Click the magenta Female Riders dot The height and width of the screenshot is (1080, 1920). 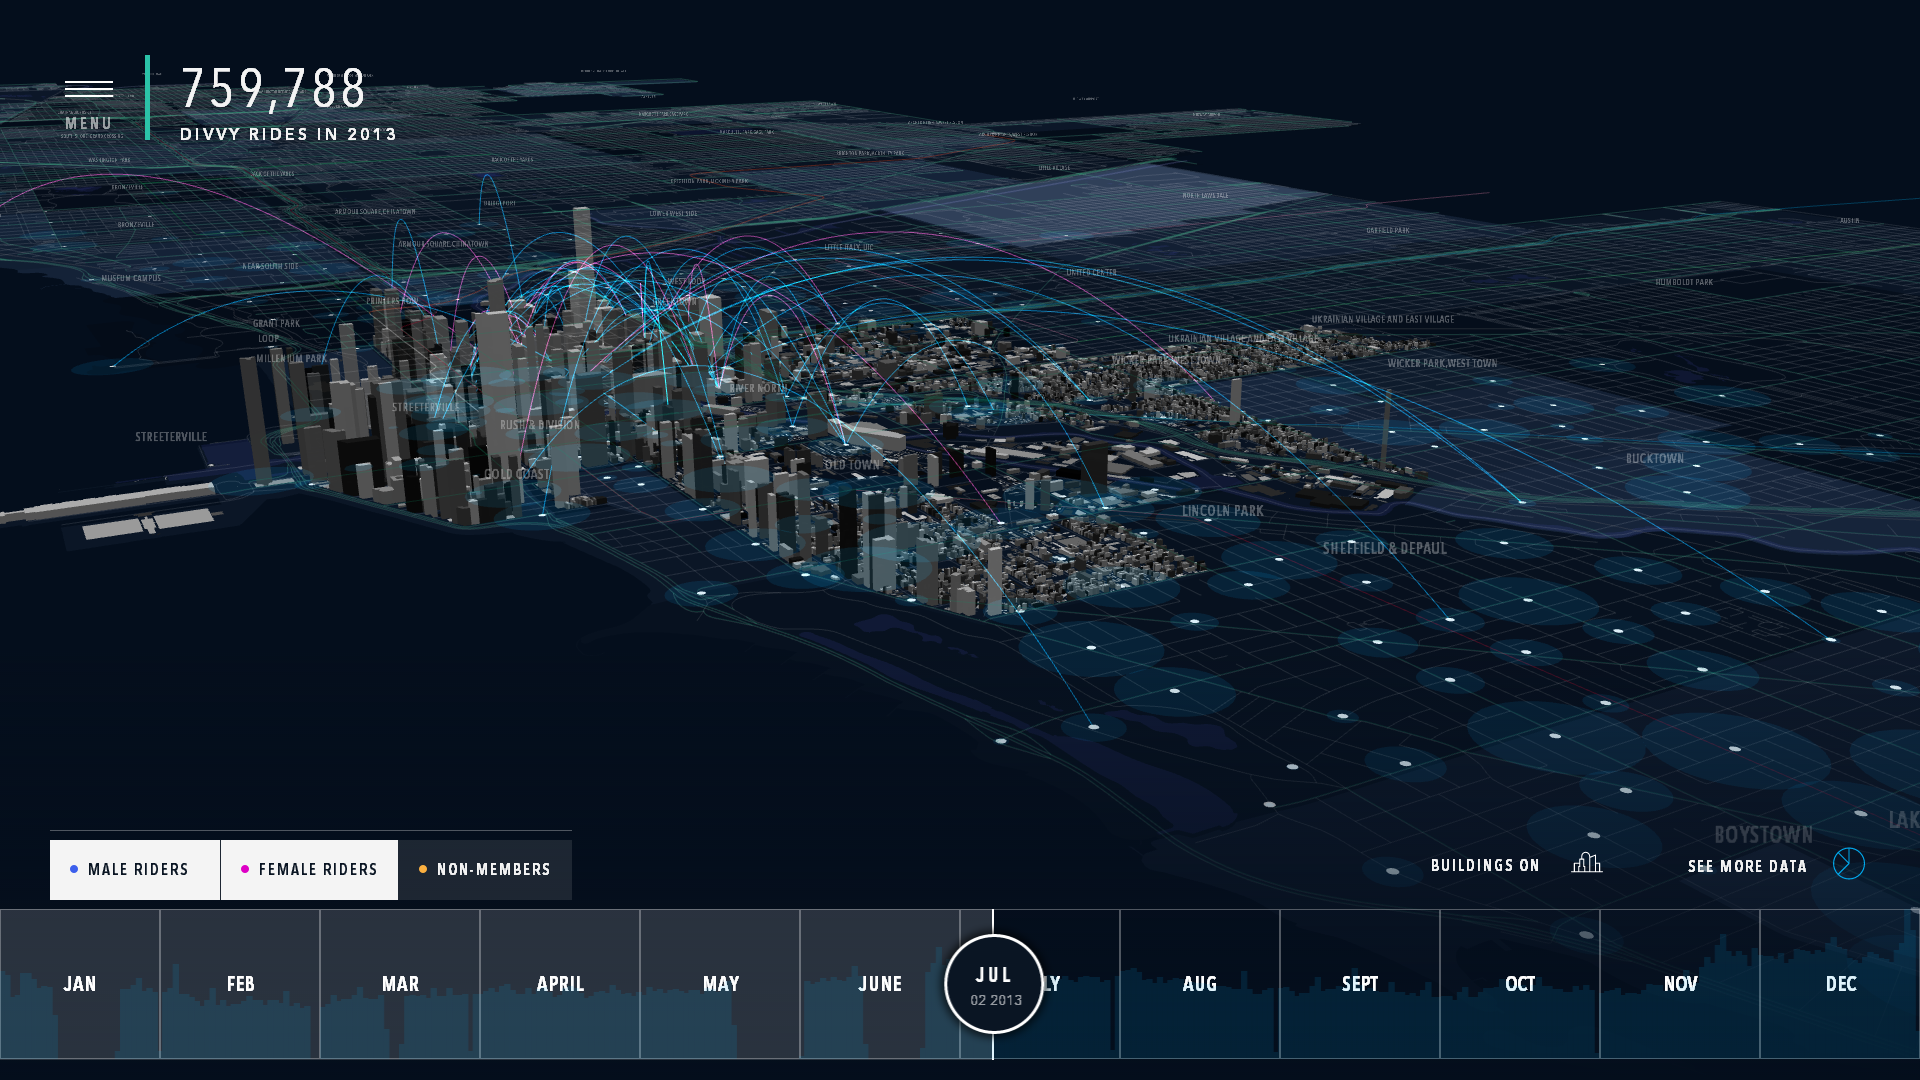(x=245, y=869)
